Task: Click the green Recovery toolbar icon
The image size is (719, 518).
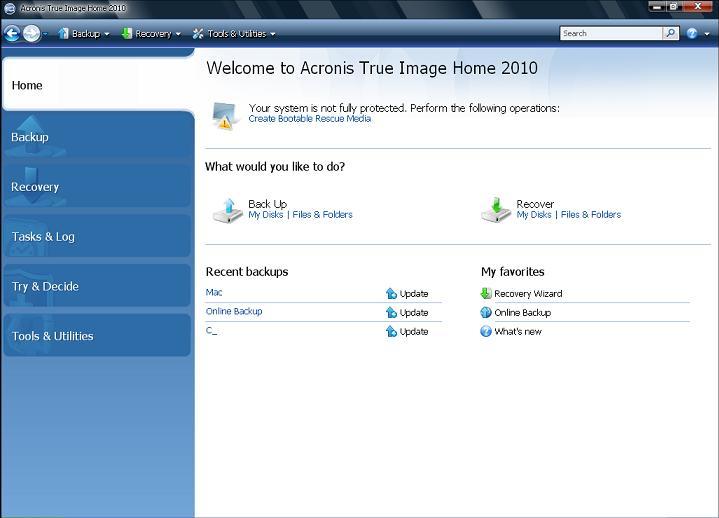Action: tap(127, 33)
